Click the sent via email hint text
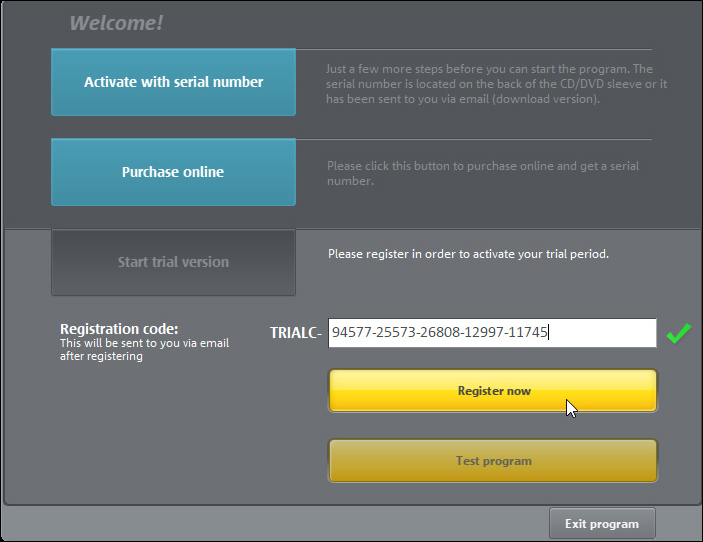 coord(144,350)
